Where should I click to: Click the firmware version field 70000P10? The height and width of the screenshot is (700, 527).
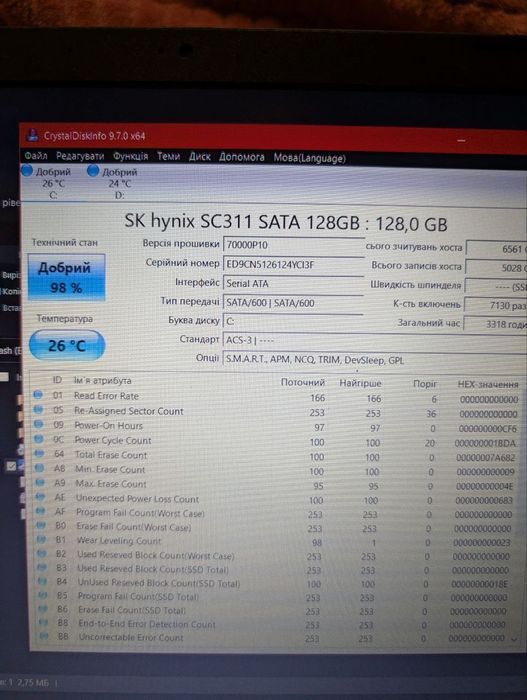(x=294, y=245)
